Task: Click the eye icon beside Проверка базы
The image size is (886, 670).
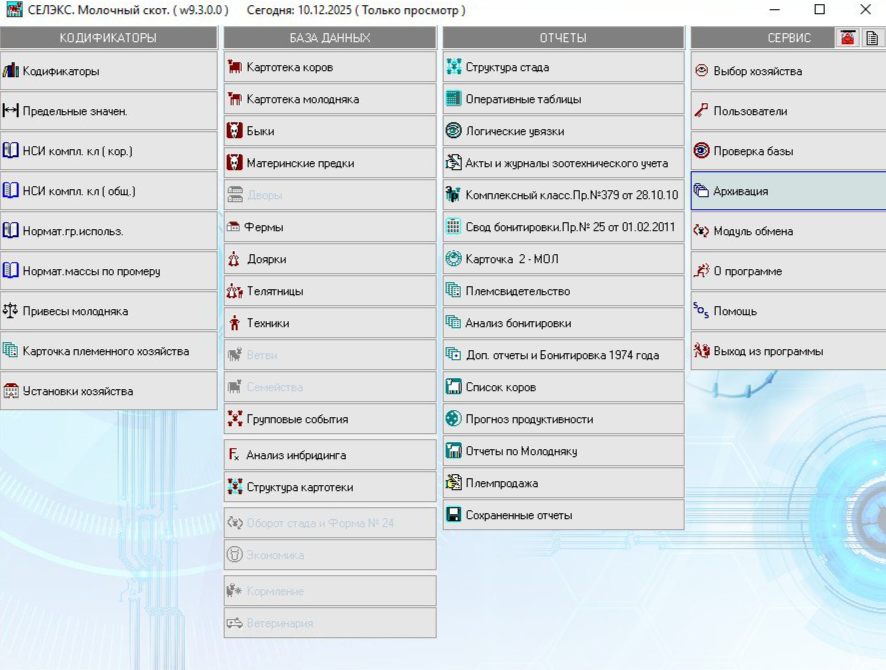Action: (701, 151)
